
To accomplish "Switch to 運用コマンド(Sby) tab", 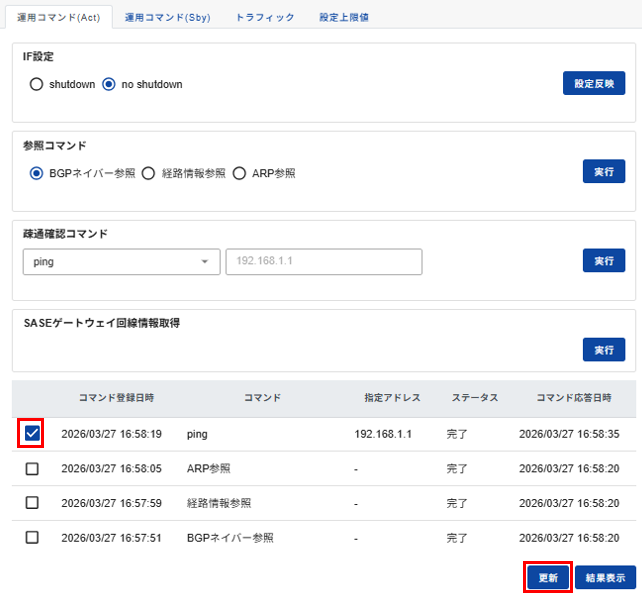I will tap(168, 17).
